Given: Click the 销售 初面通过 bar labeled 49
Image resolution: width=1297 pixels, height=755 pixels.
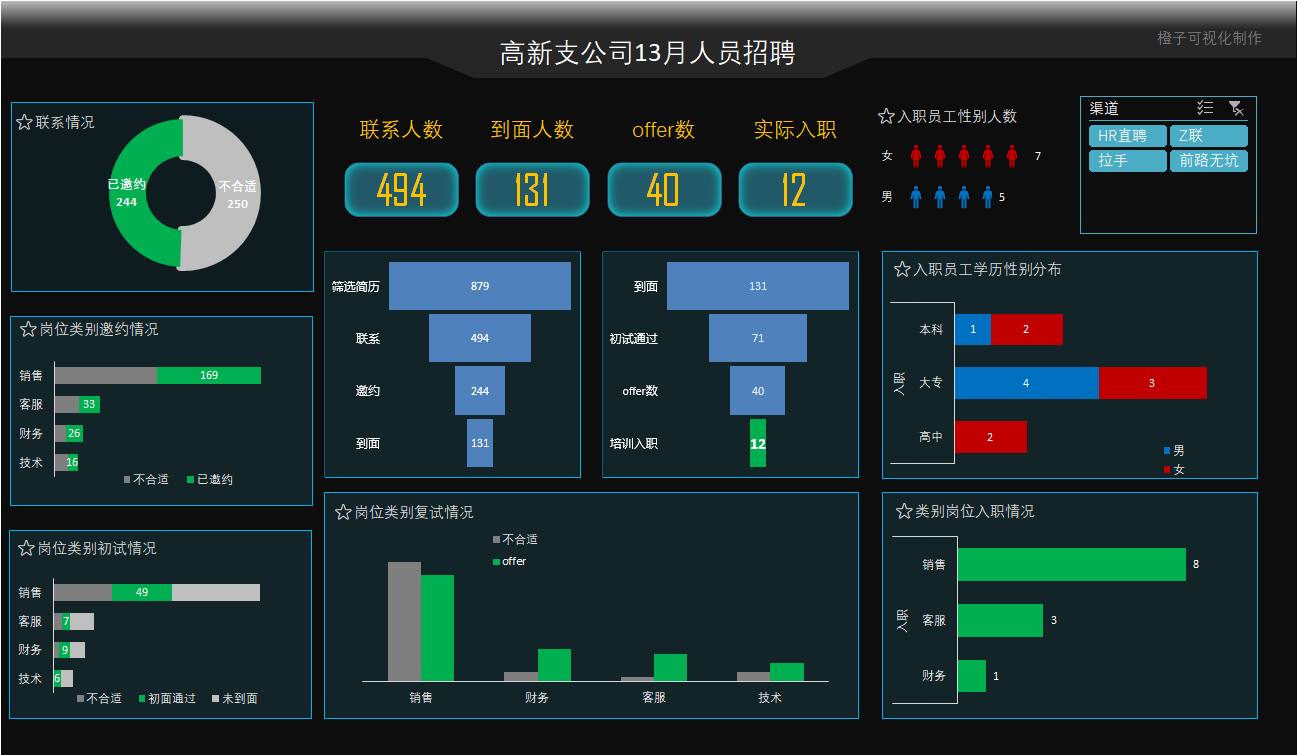Looking at the screenshot, I should pyautogui.click(x=141, y=592).
